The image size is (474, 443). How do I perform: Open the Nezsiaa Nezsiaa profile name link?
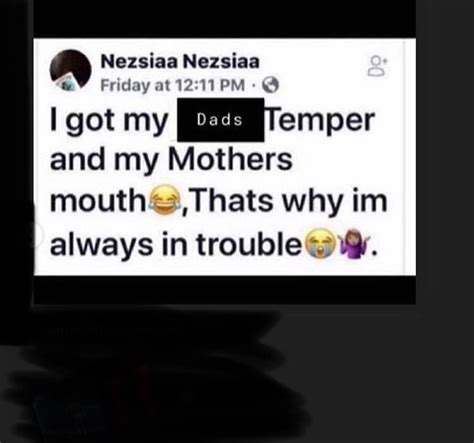(180, 62)
